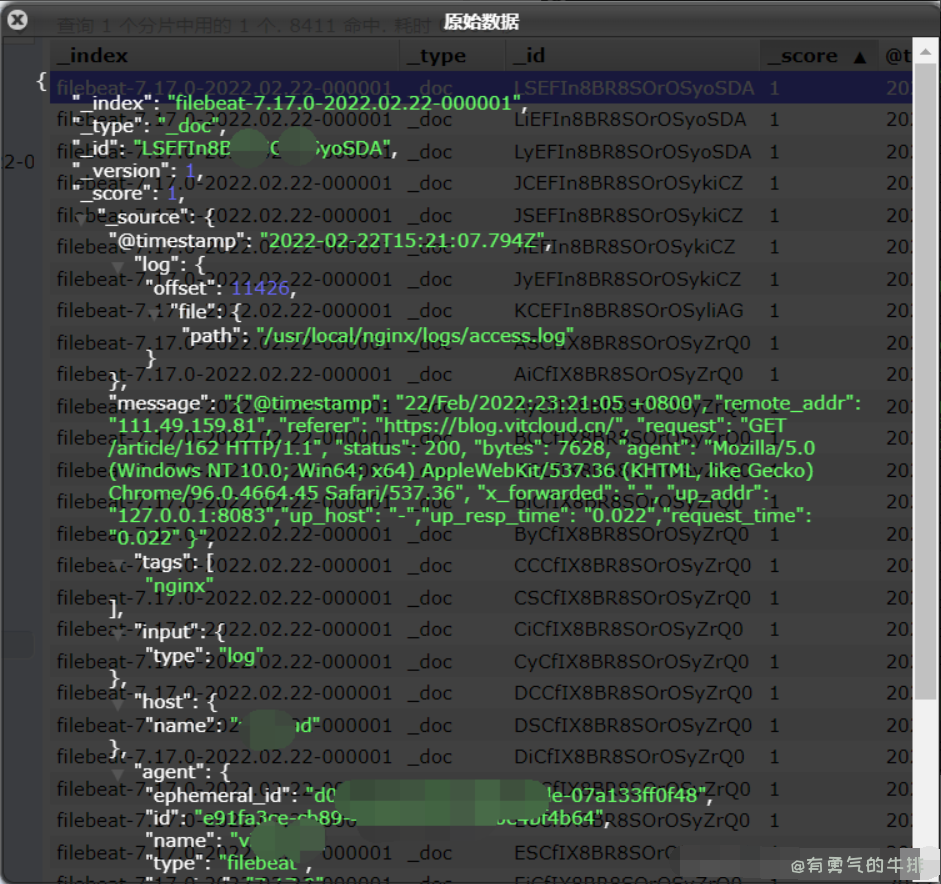The width and height of the screenshot is (941, 884).
Task: Select the "filebeat-7.17.0-2022.02.22-000001" _index value
Action: click(343, 103)
